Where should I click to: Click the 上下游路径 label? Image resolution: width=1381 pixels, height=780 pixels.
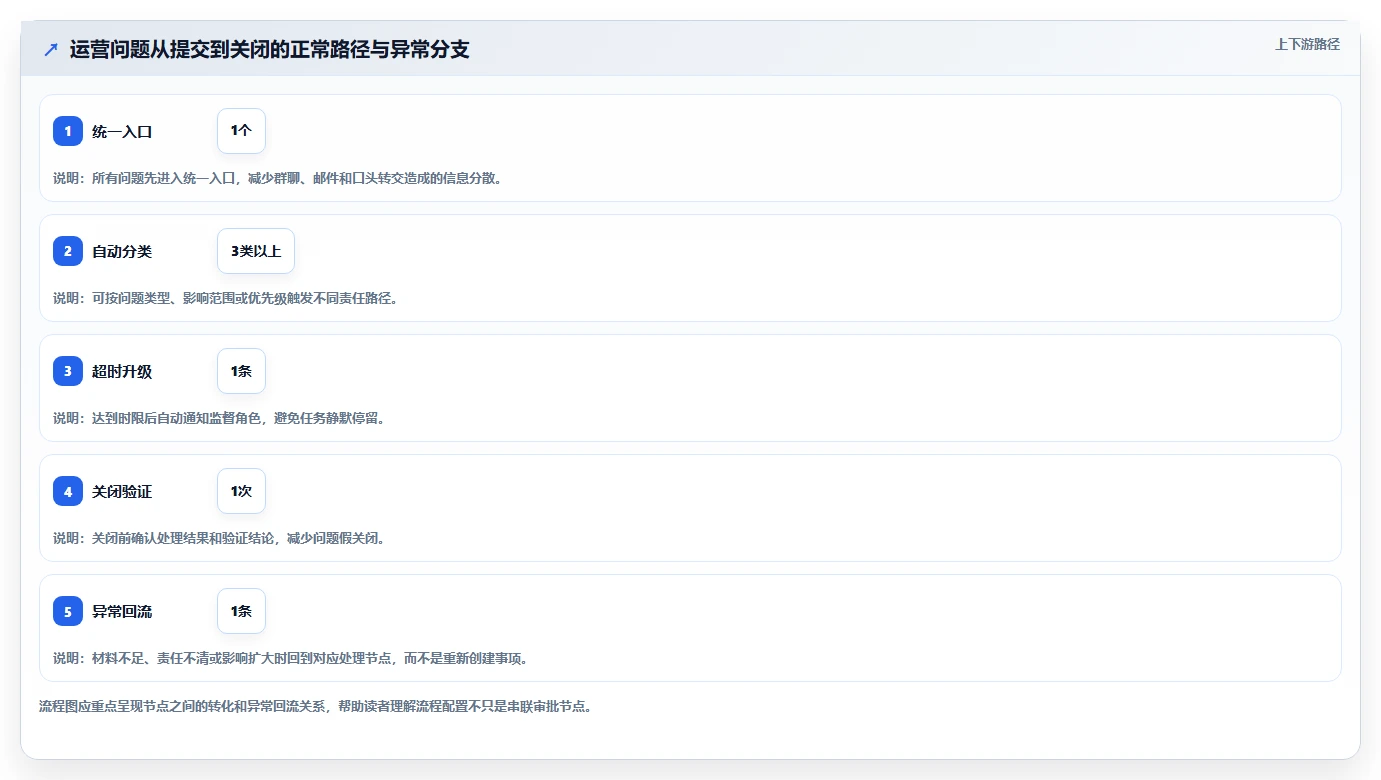point(1307,44)
